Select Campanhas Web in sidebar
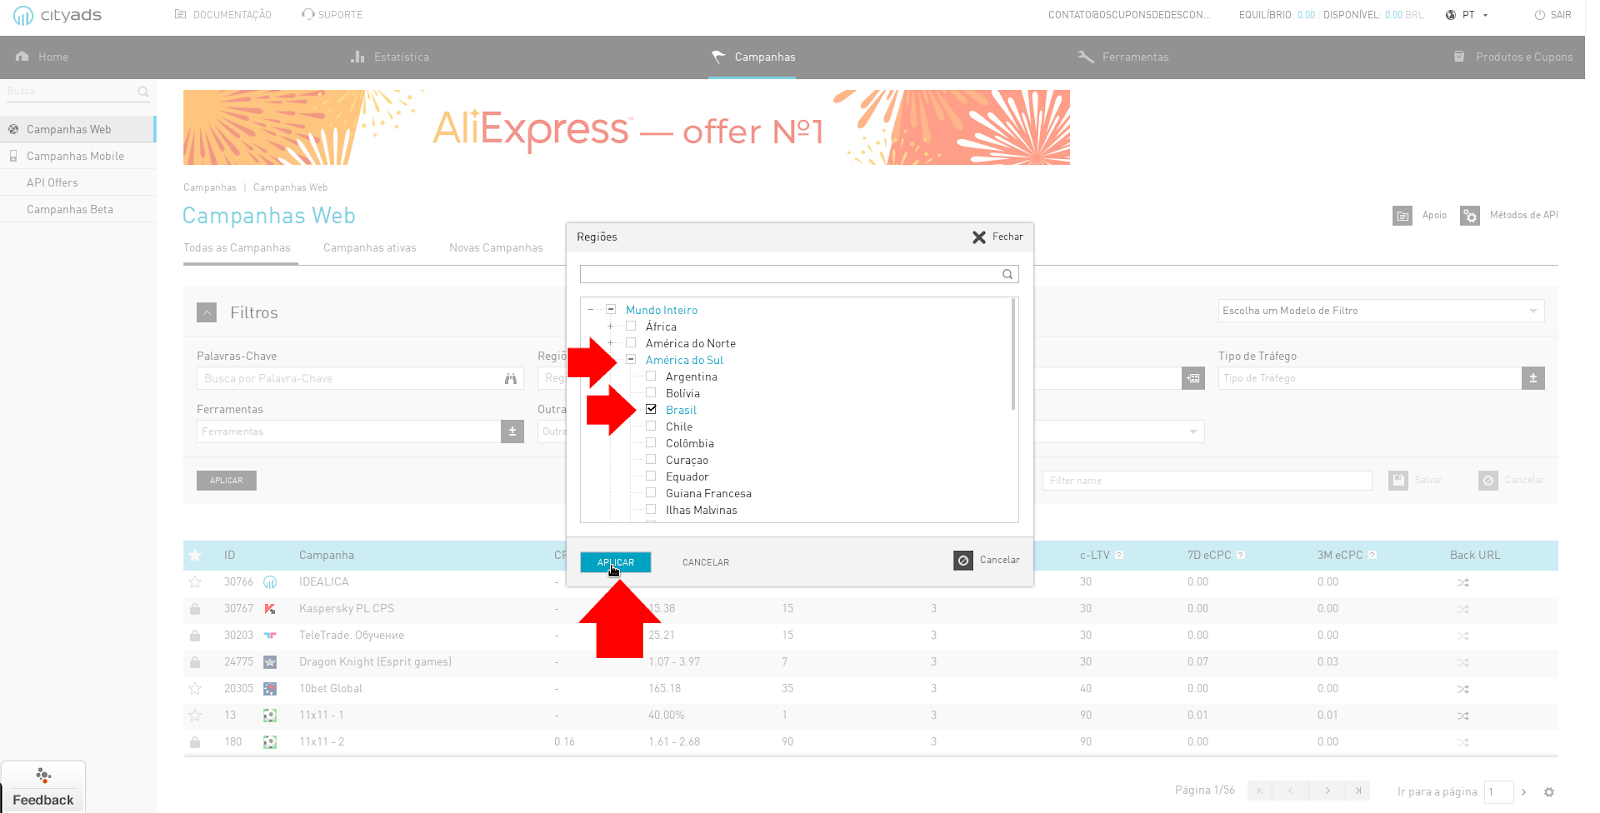 click(78, 129)
